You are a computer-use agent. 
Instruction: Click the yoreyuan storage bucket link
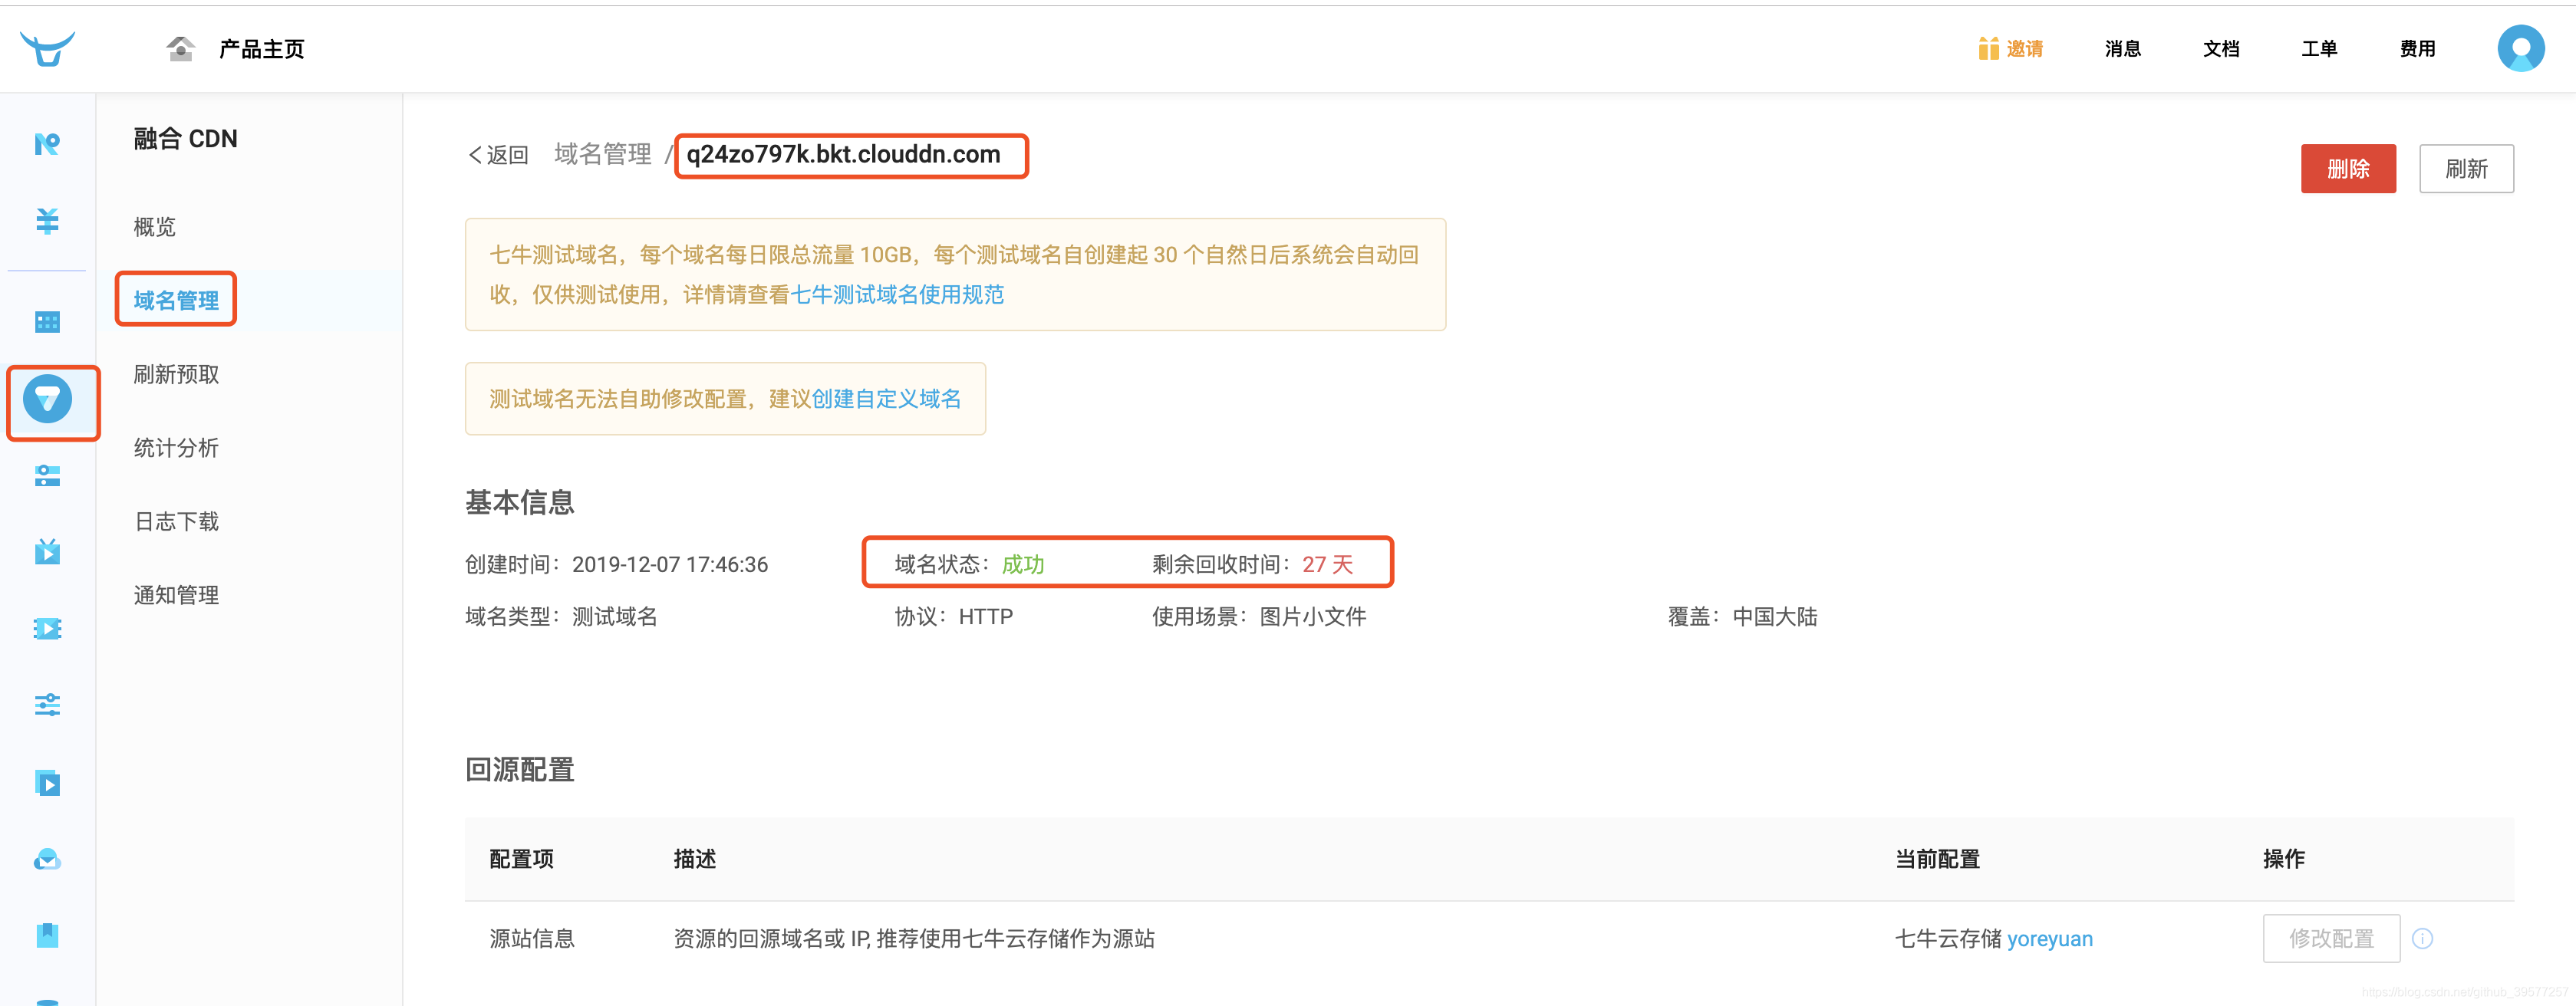[2049, 938]
